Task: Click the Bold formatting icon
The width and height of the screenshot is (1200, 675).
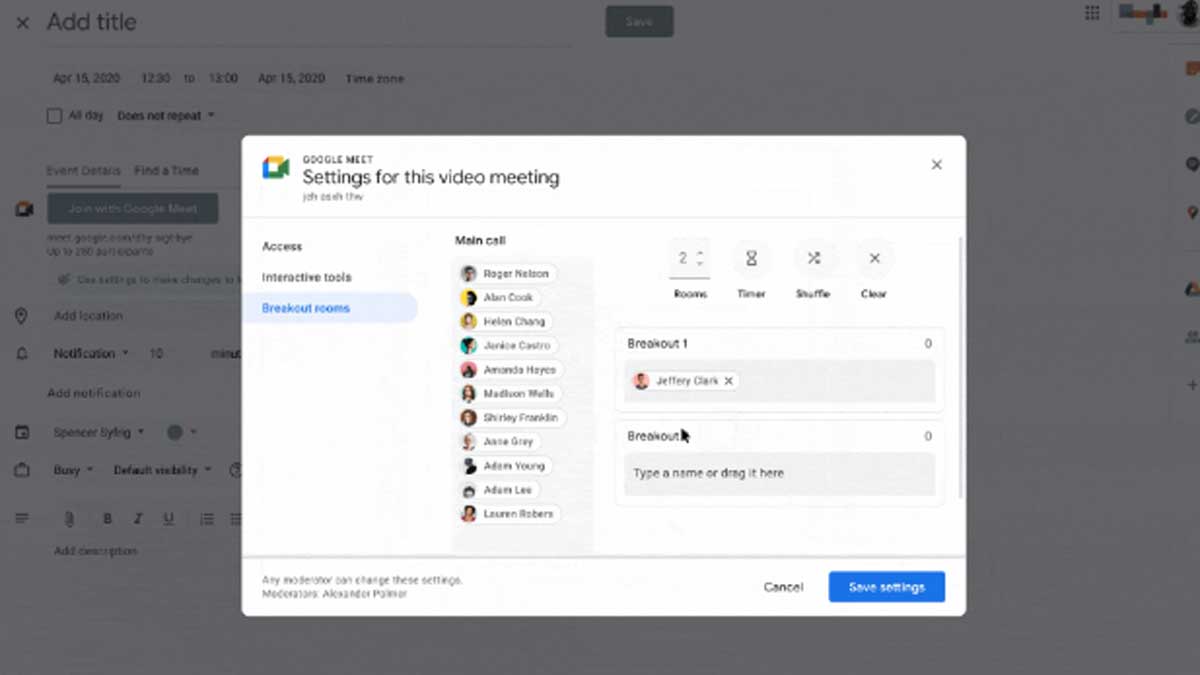Action: point(107,519)
